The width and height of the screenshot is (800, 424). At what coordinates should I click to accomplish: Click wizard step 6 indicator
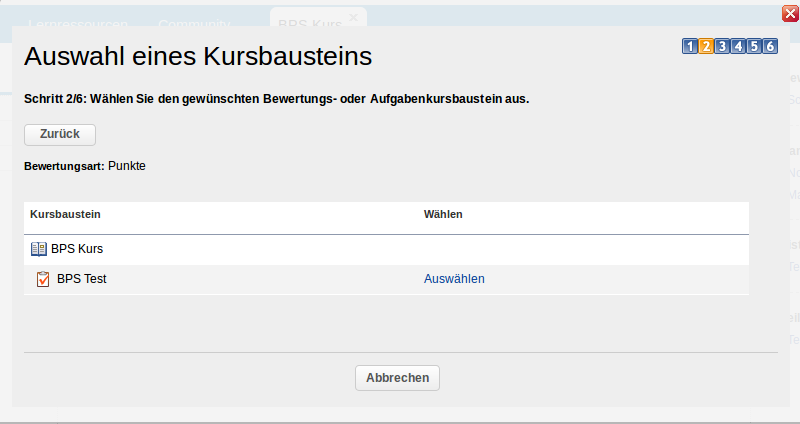770,46
